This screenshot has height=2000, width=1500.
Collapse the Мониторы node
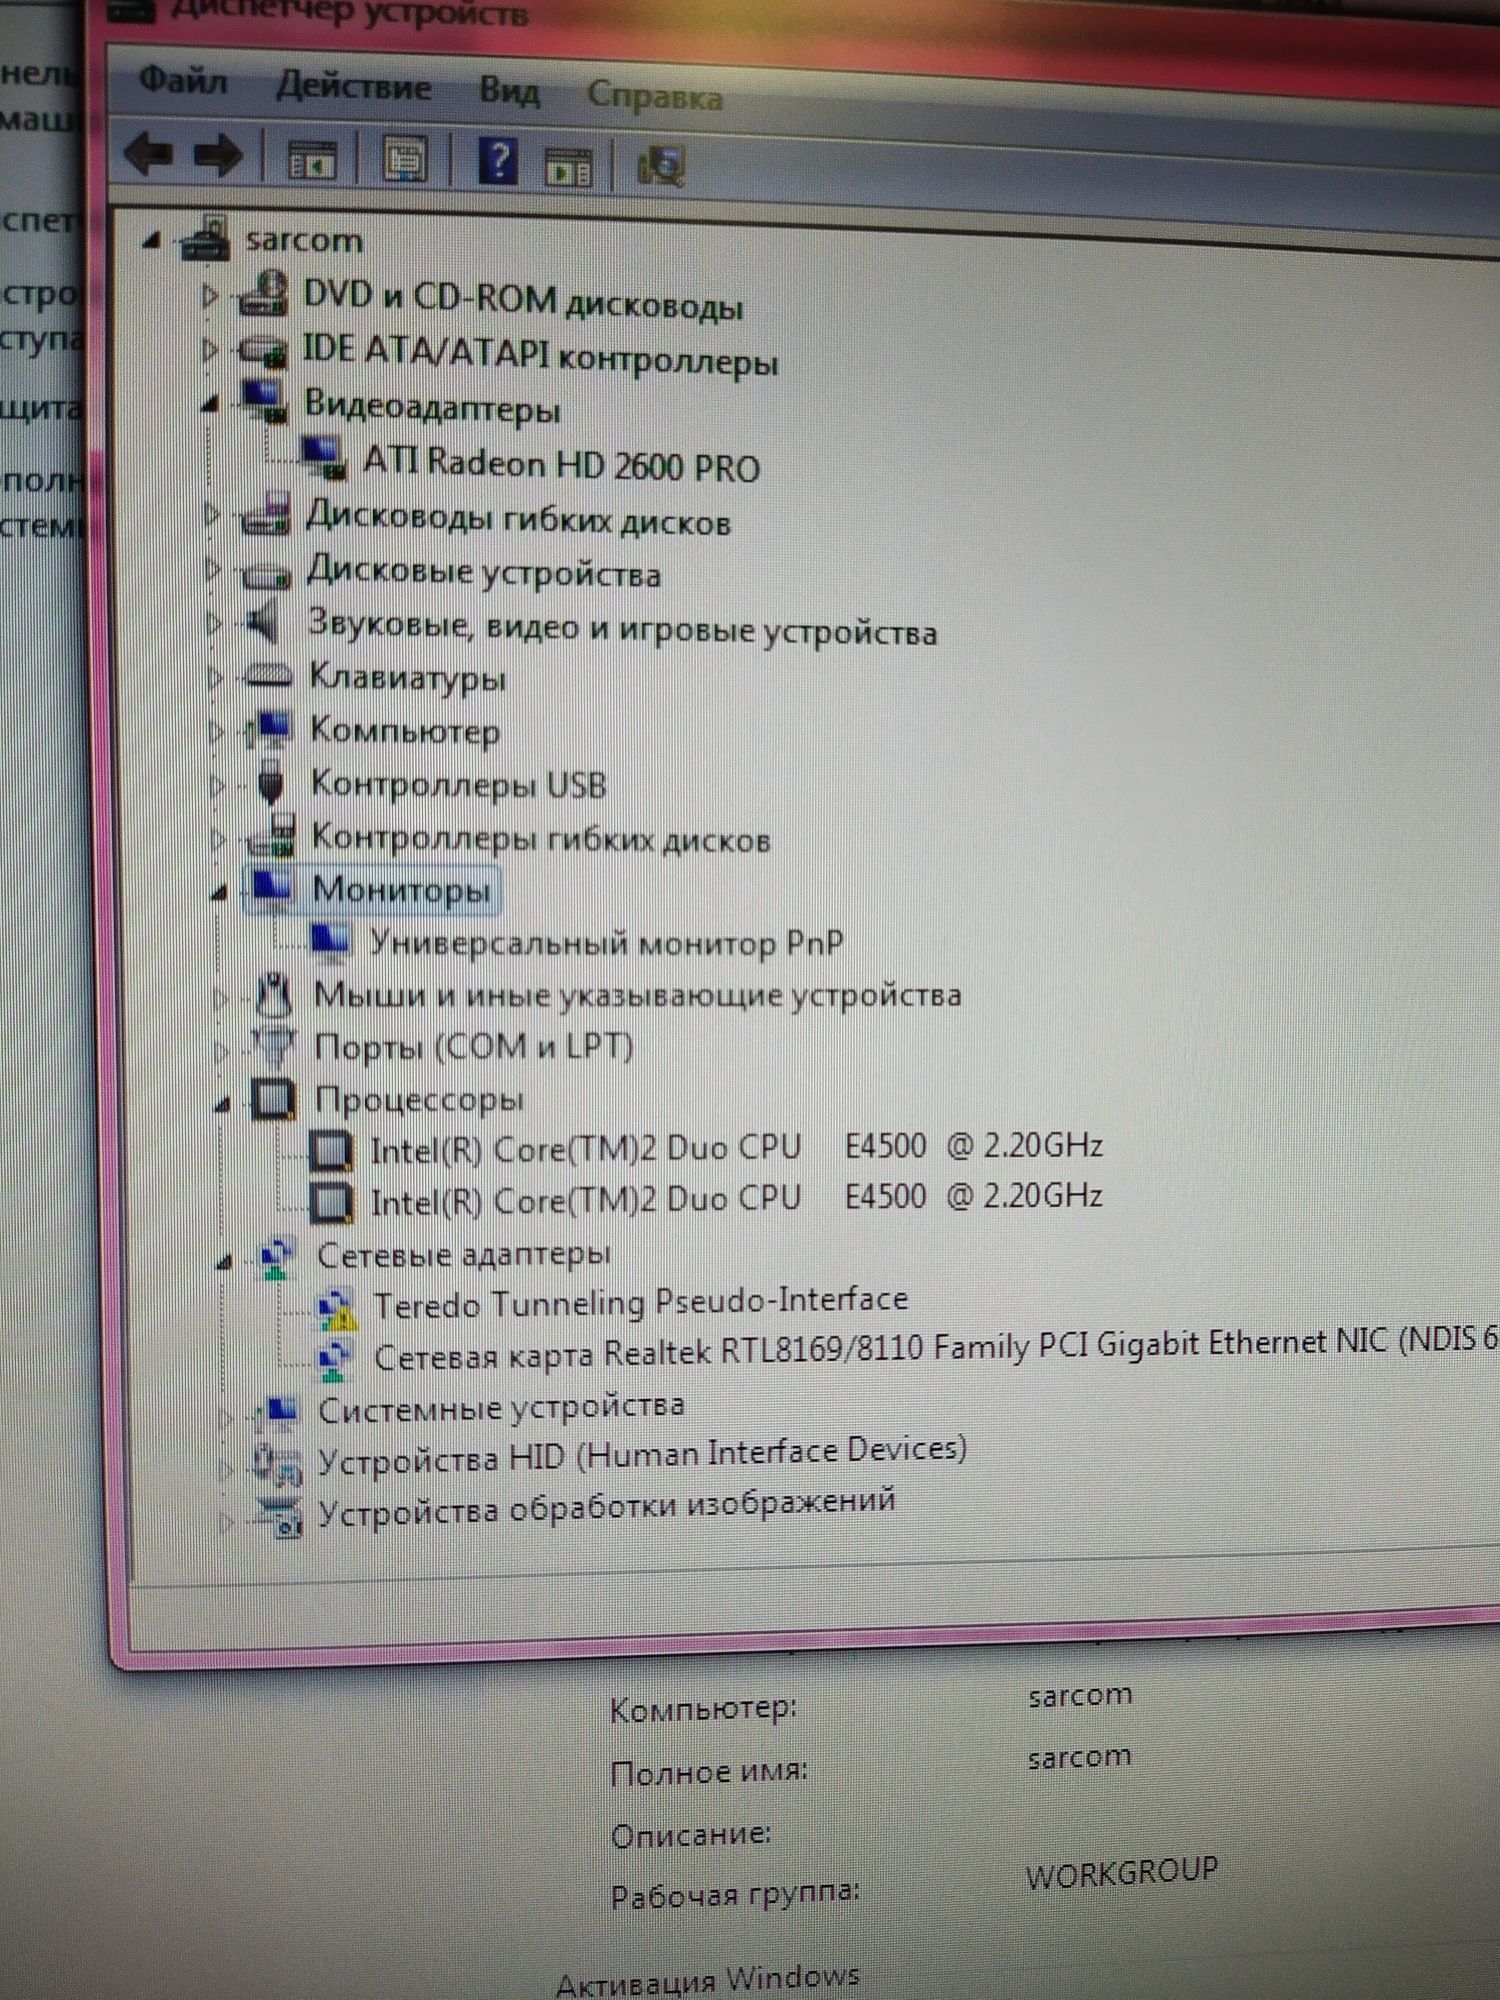click(219, 893)
